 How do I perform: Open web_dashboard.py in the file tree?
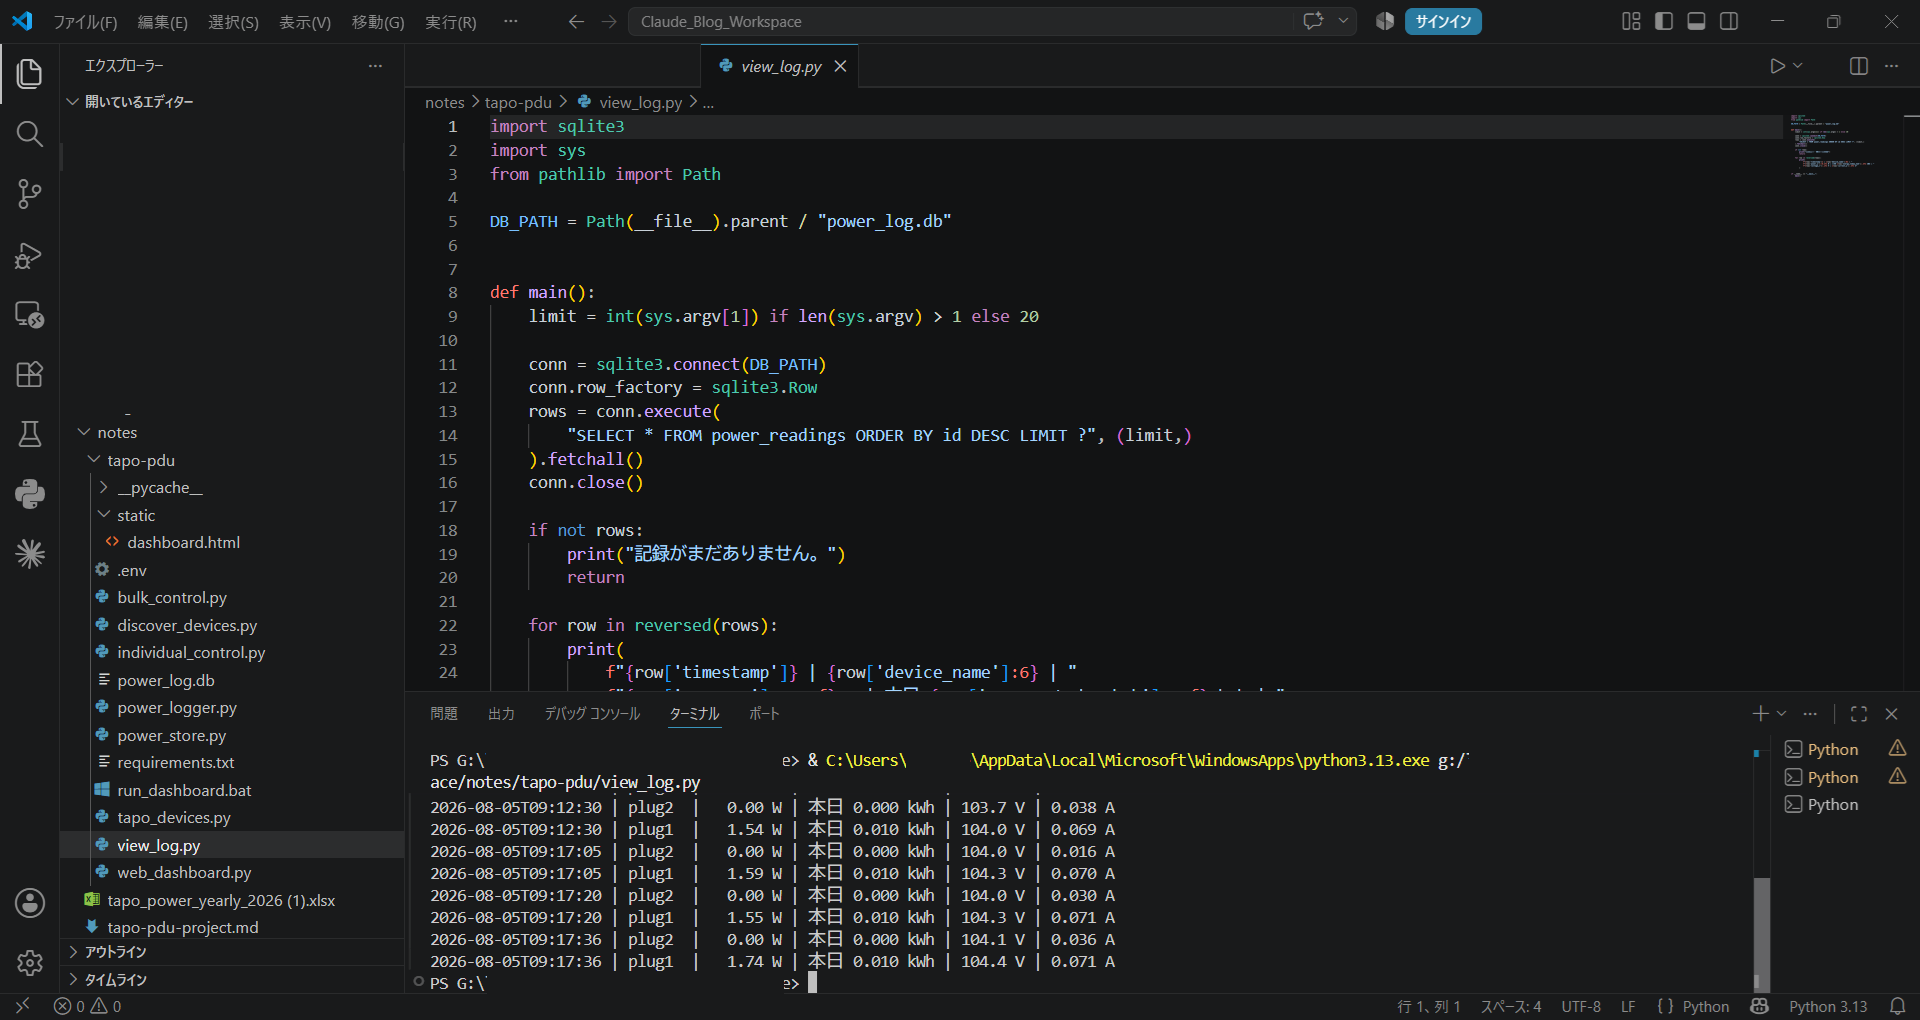184,872
